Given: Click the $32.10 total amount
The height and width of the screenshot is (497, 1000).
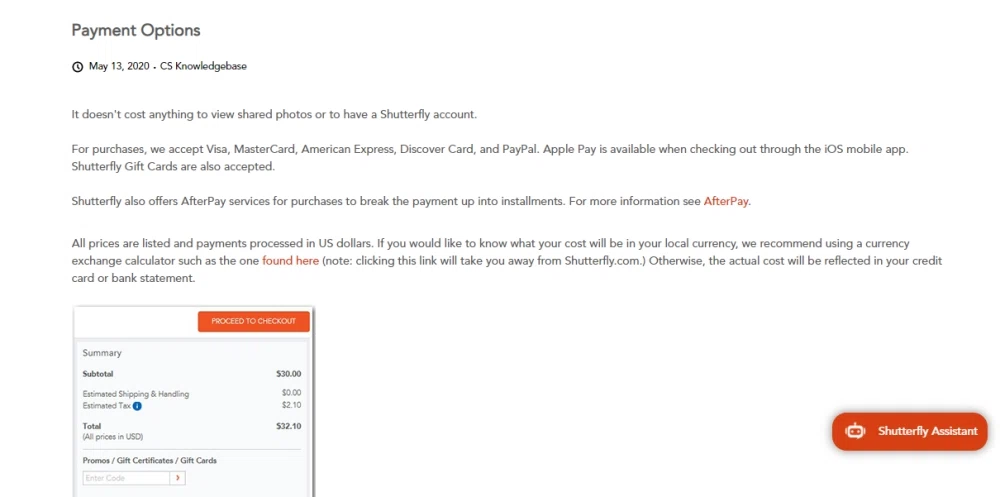Looking at the screenshot, I should pyautogui.click(x=289, y=426).
